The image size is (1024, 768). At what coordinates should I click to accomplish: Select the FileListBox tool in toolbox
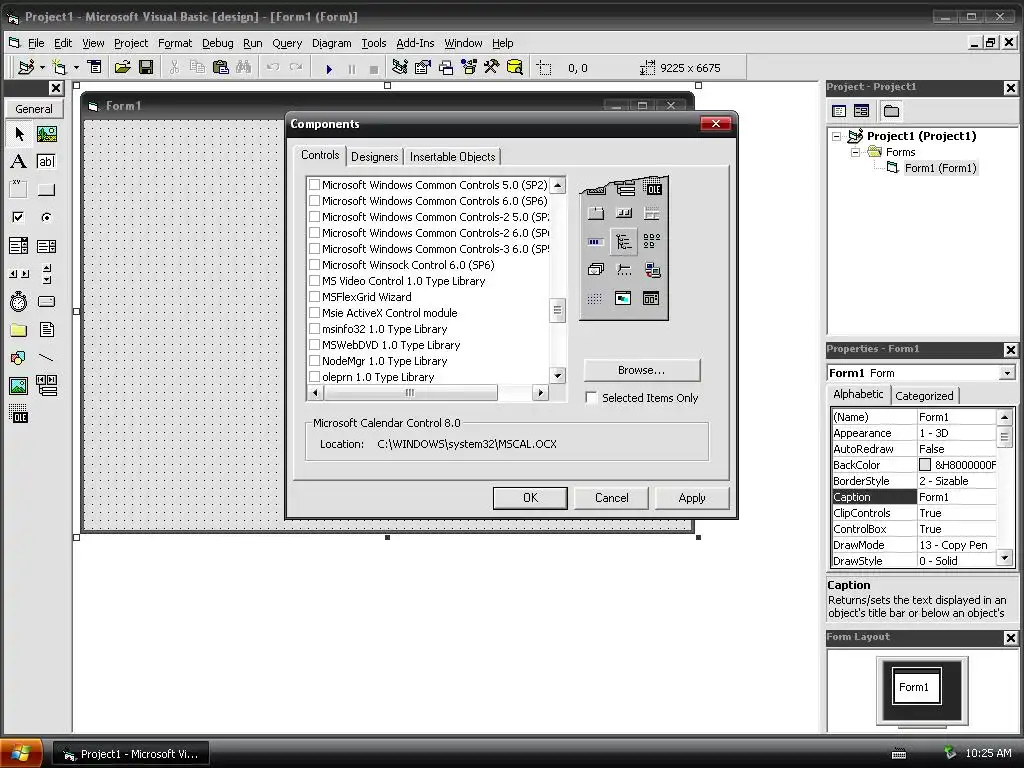[46, 330]
